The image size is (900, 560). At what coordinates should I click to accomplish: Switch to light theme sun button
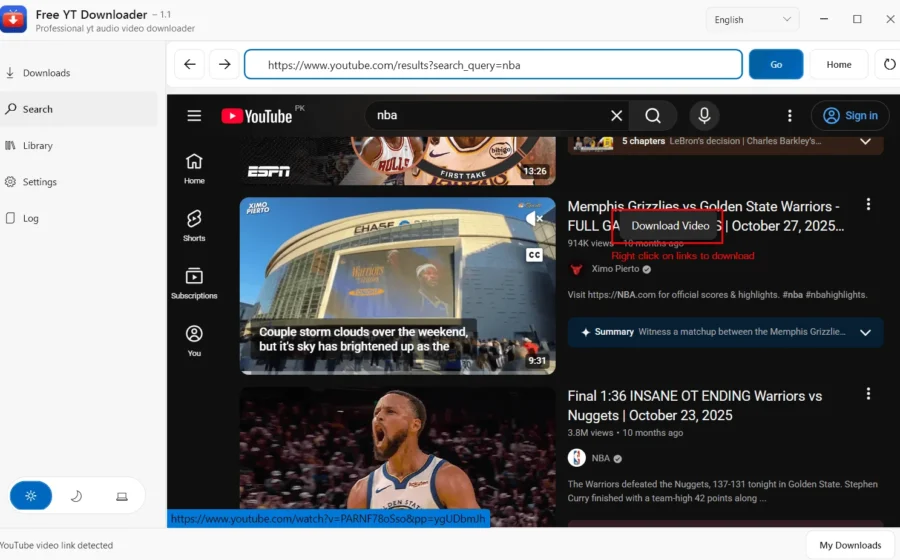pos(31,496)
